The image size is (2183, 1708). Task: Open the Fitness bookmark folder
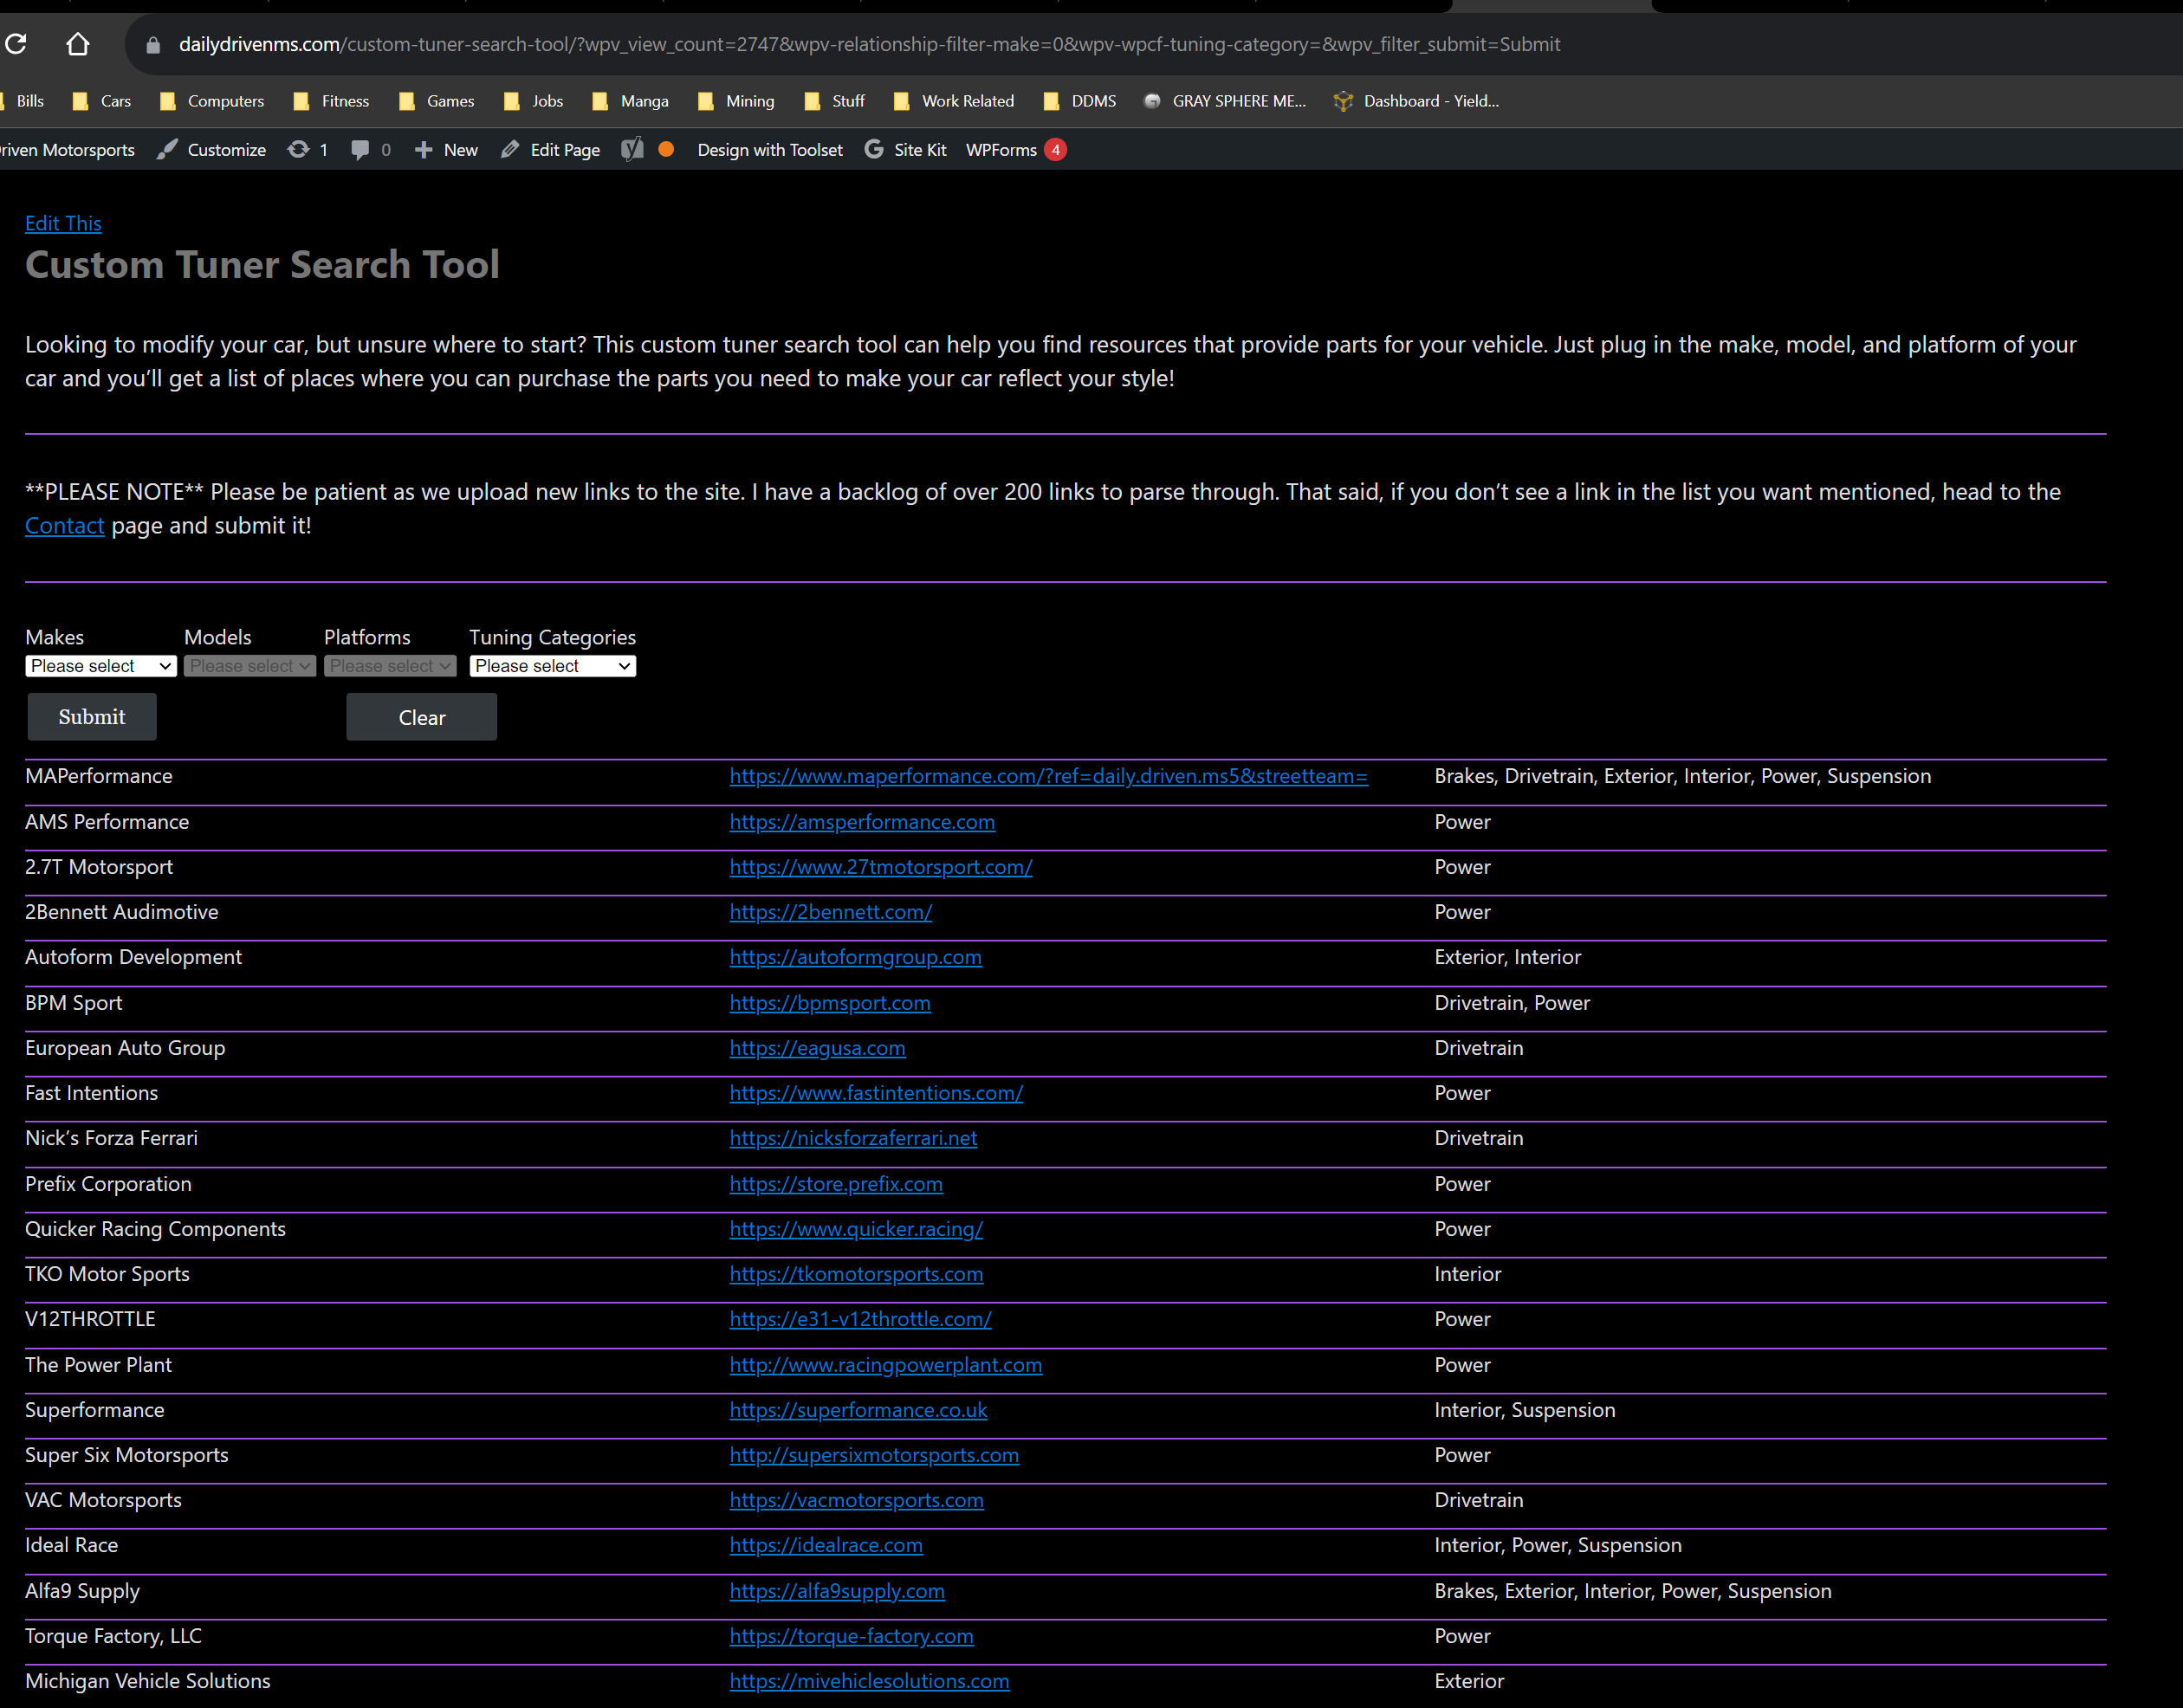tap(331, 101)
